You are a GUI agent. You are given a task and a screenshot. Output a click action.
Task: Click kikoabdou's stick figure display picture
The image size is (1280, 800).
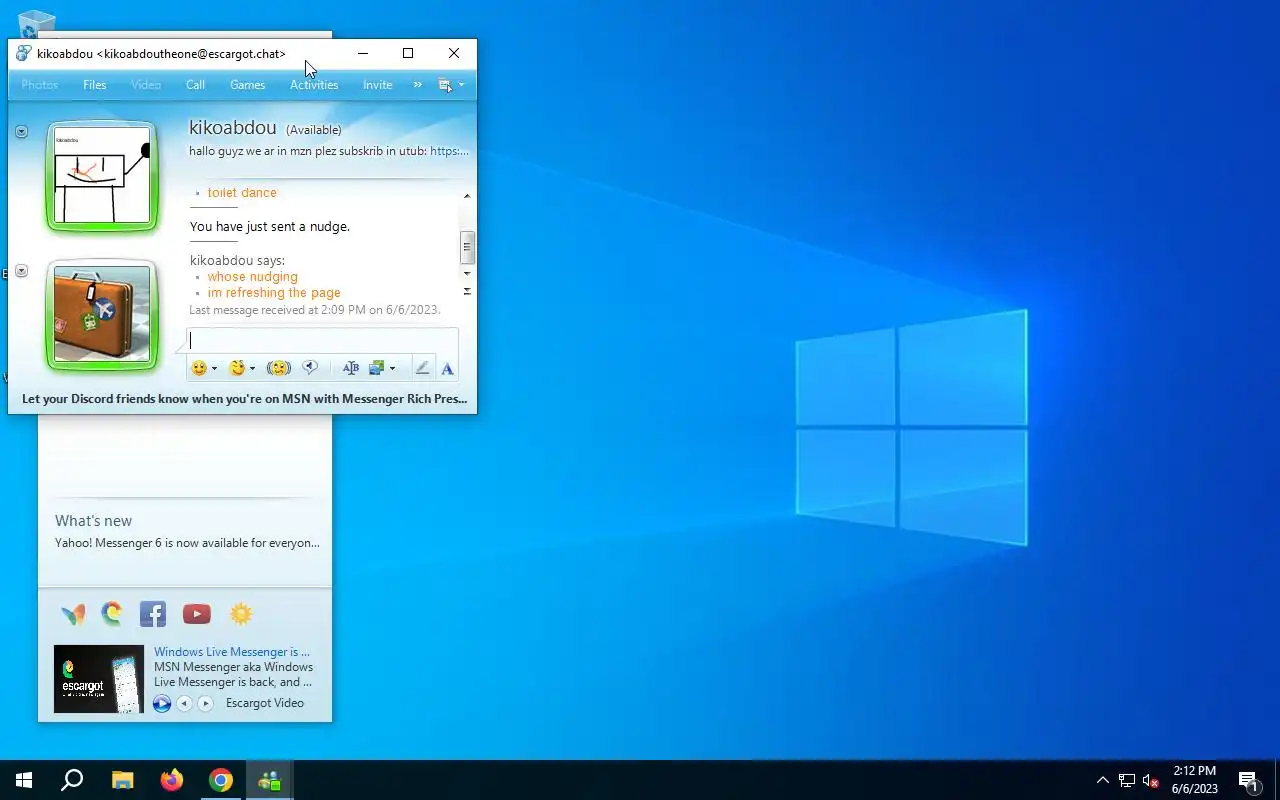pyautogui.click(x=102, y=176)
